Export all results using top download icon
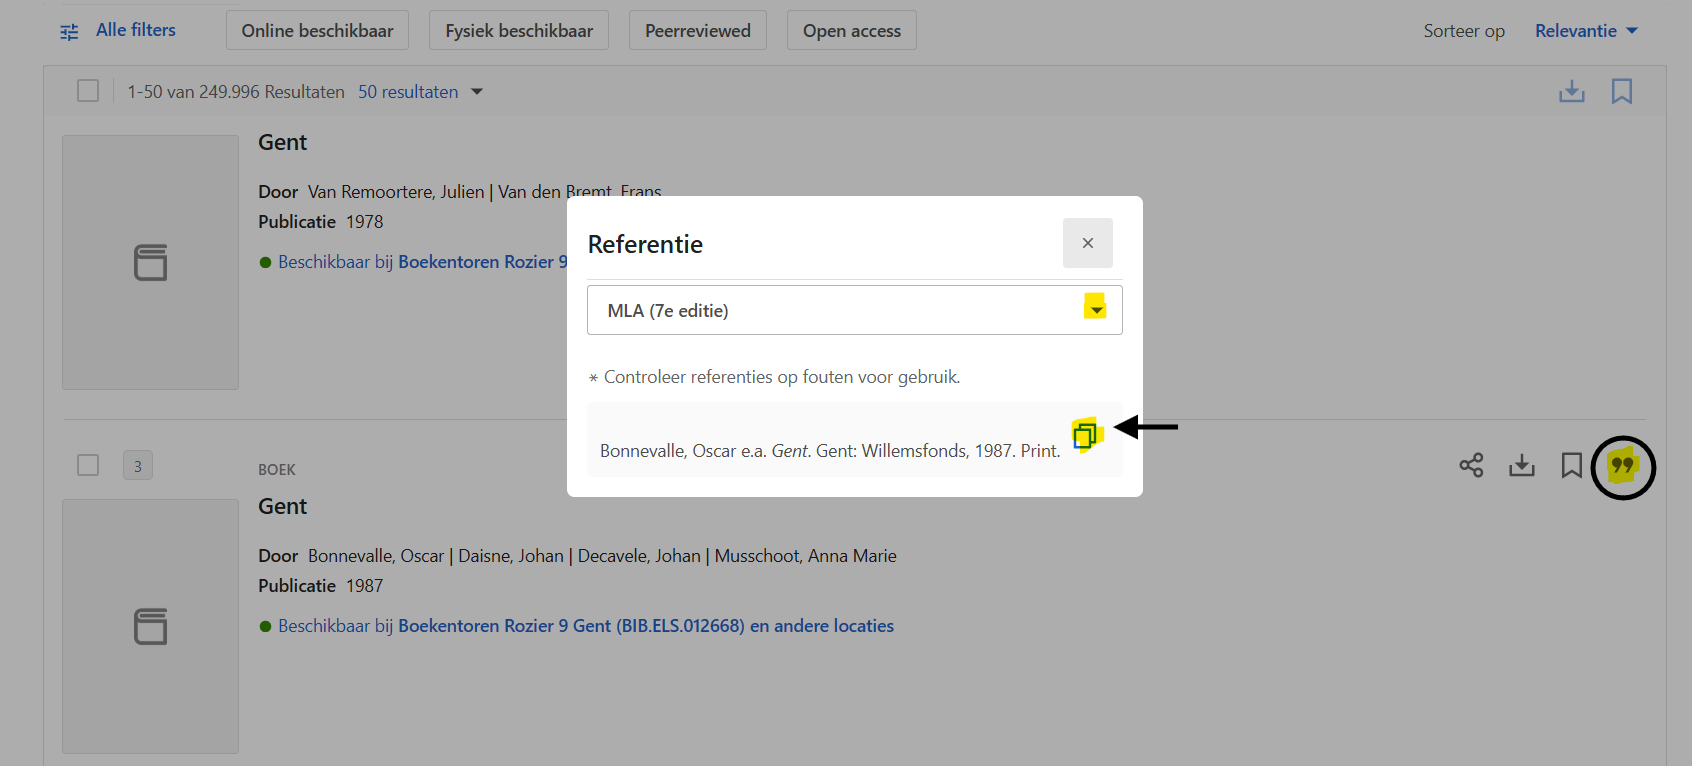1692x766 pixels. tap(1571, 92)
